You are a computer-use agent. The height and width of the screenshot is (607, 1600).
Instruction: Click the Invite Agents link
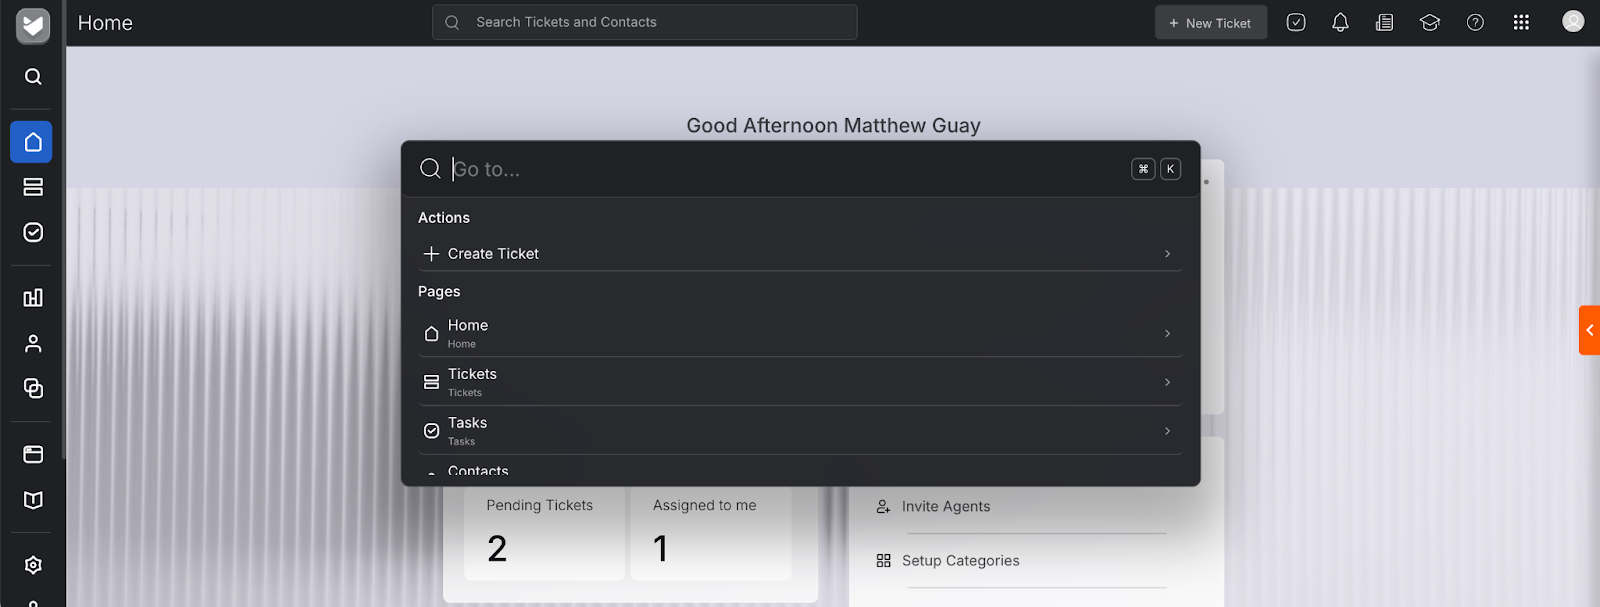945,506
